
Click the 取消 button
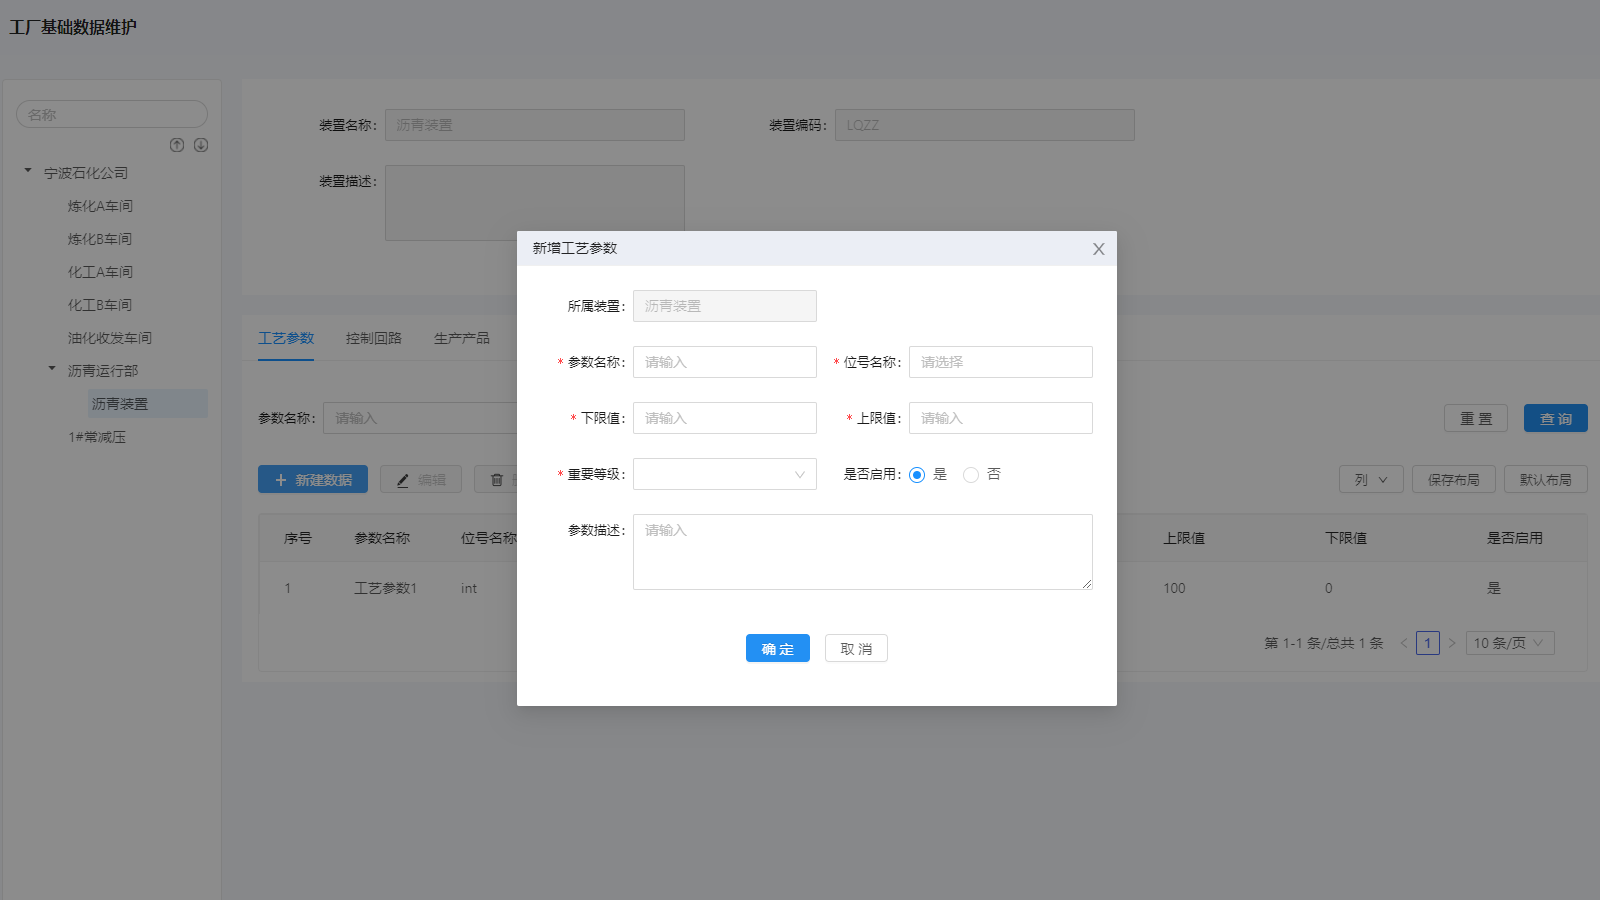856,649
